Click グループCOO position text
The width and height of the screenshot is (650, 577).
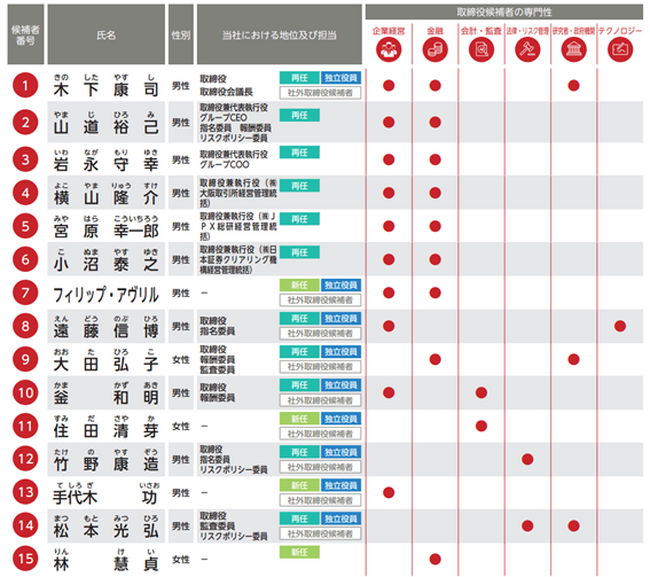tap(225, 165)
